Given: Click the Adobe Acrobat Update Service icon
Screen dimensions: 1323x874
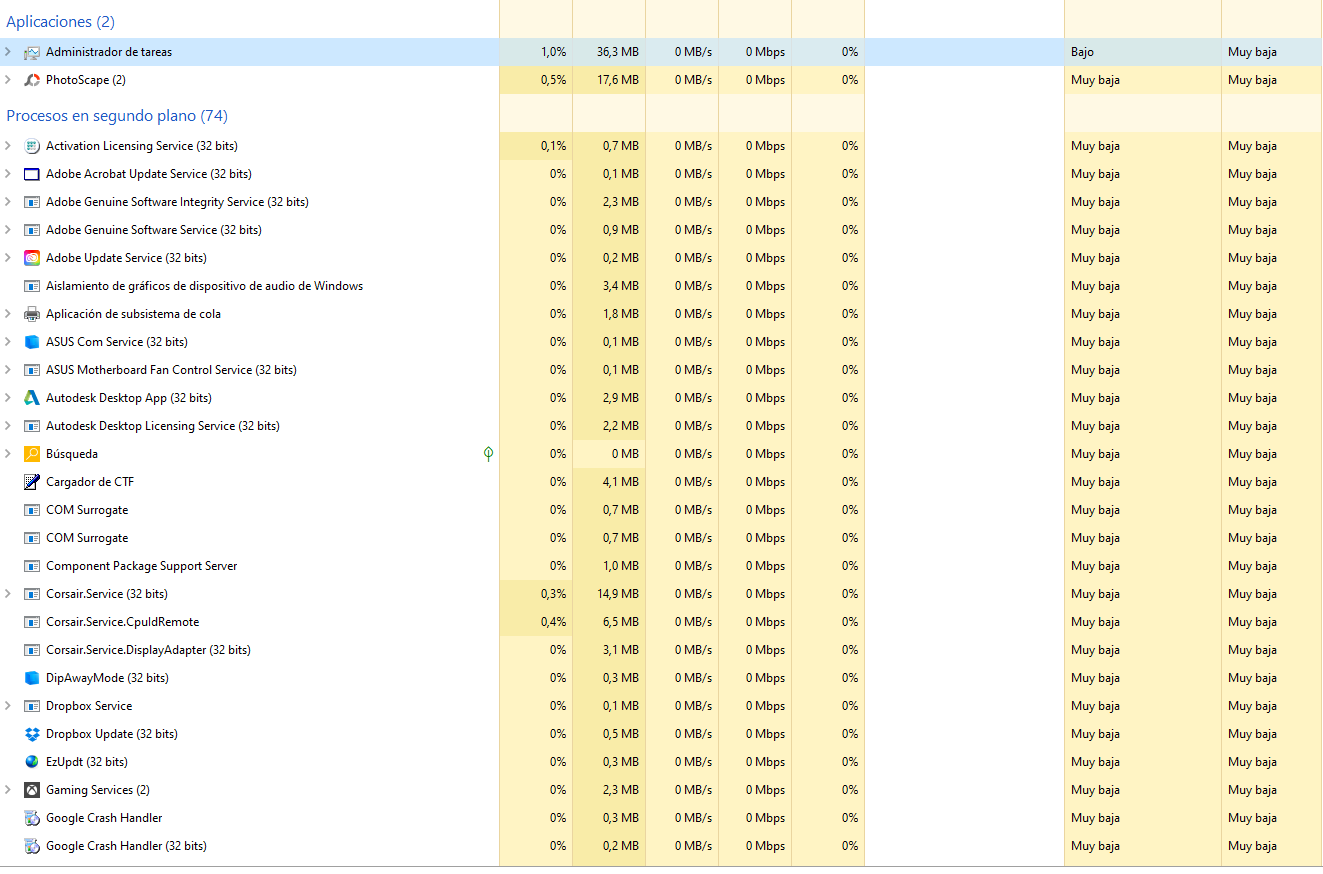Looking at the screenshot, I should 32,174.
